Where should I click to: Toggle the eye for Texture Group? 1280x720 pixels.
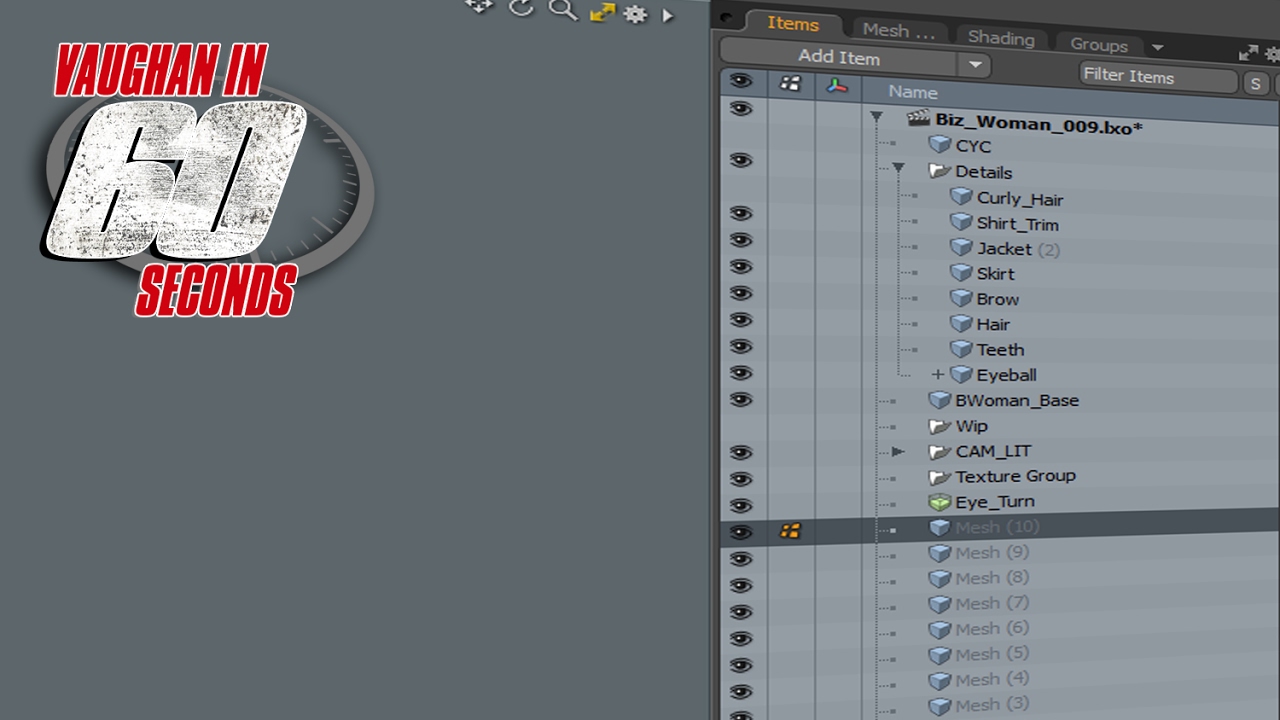coord(740,479)
